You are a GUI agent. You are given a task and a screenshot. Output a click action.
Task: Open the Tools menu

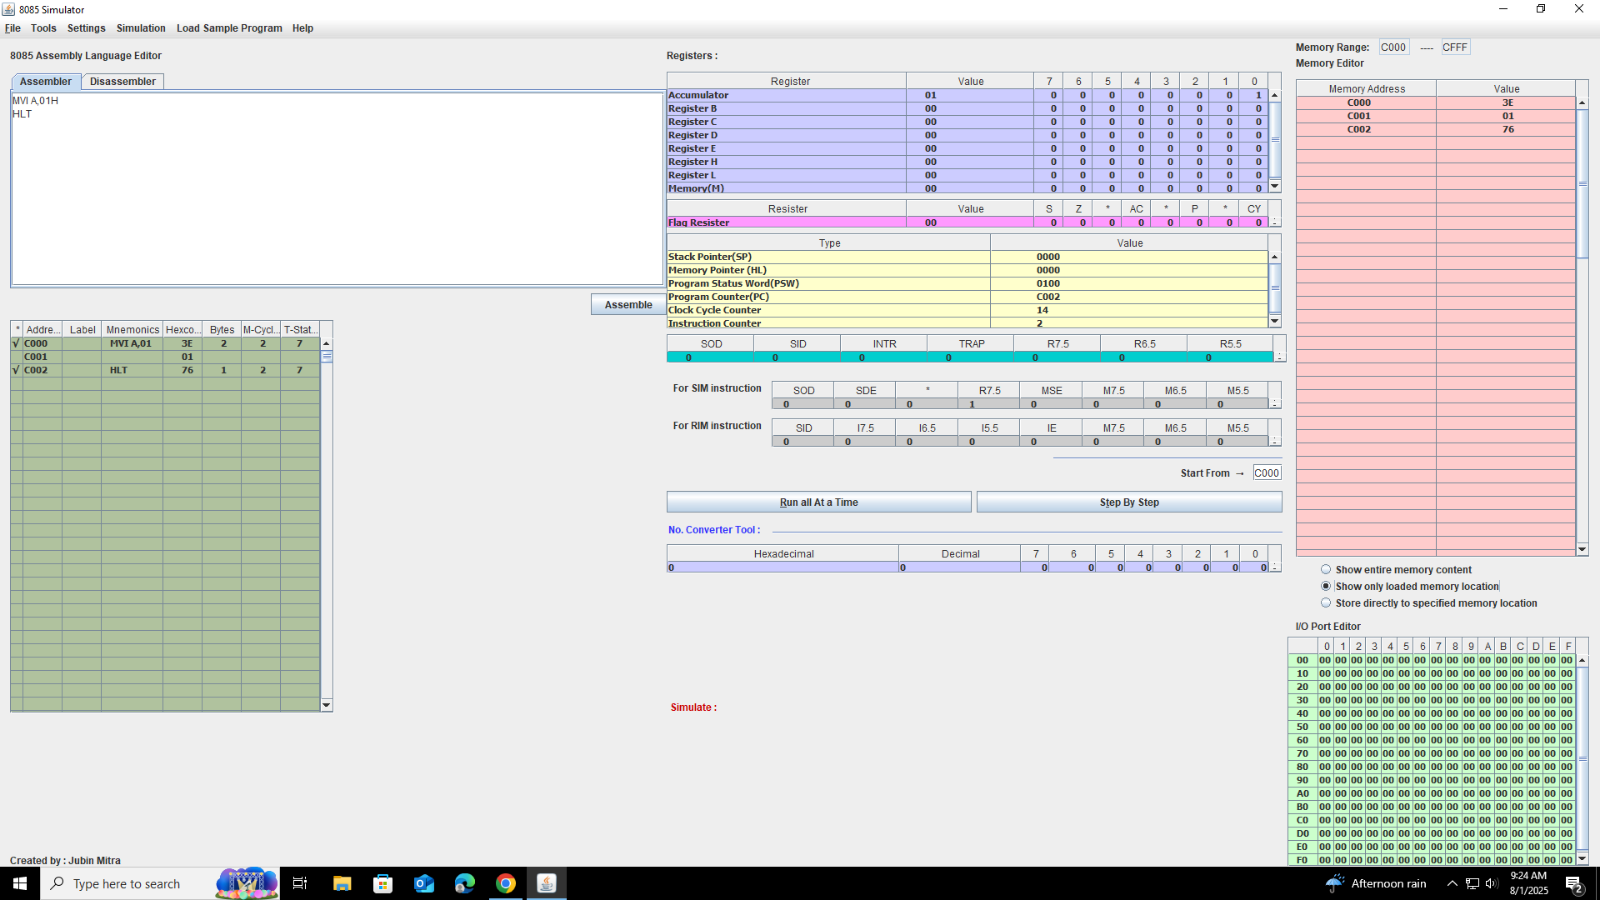[x=43, y=28]
